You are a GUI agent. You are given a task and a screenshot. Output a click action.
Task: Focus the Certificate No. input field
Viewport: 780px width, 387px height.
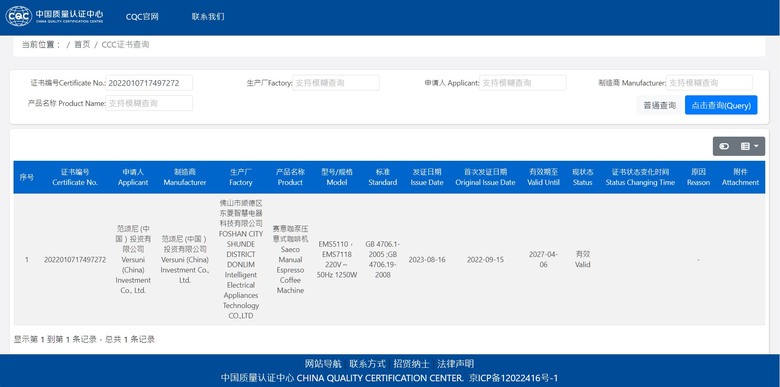(x=149, y=83)
